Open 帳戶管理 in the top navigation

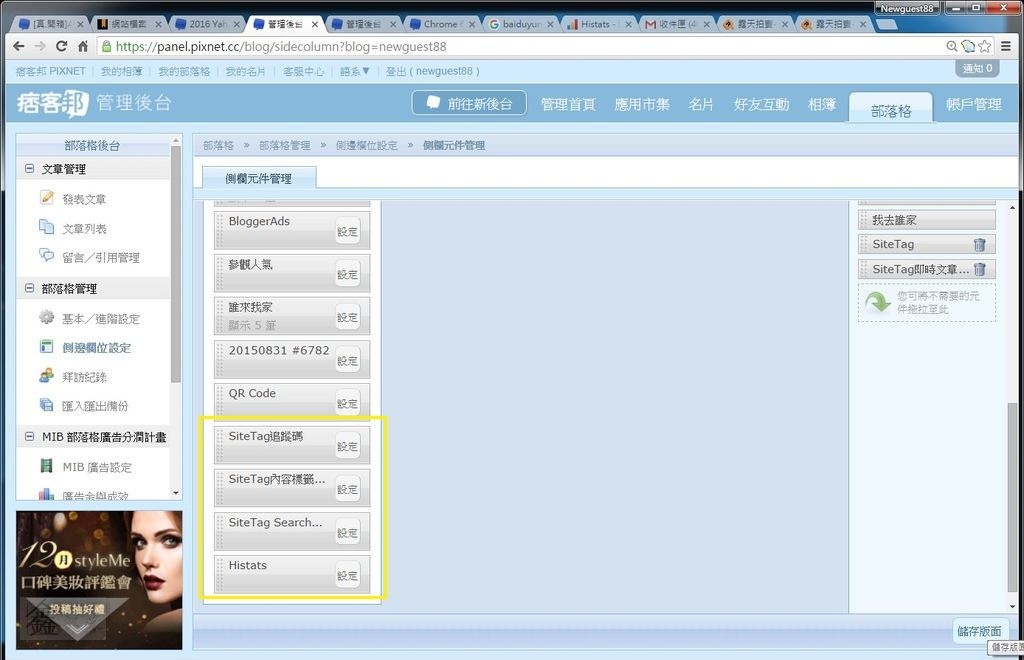coord(974,104)
